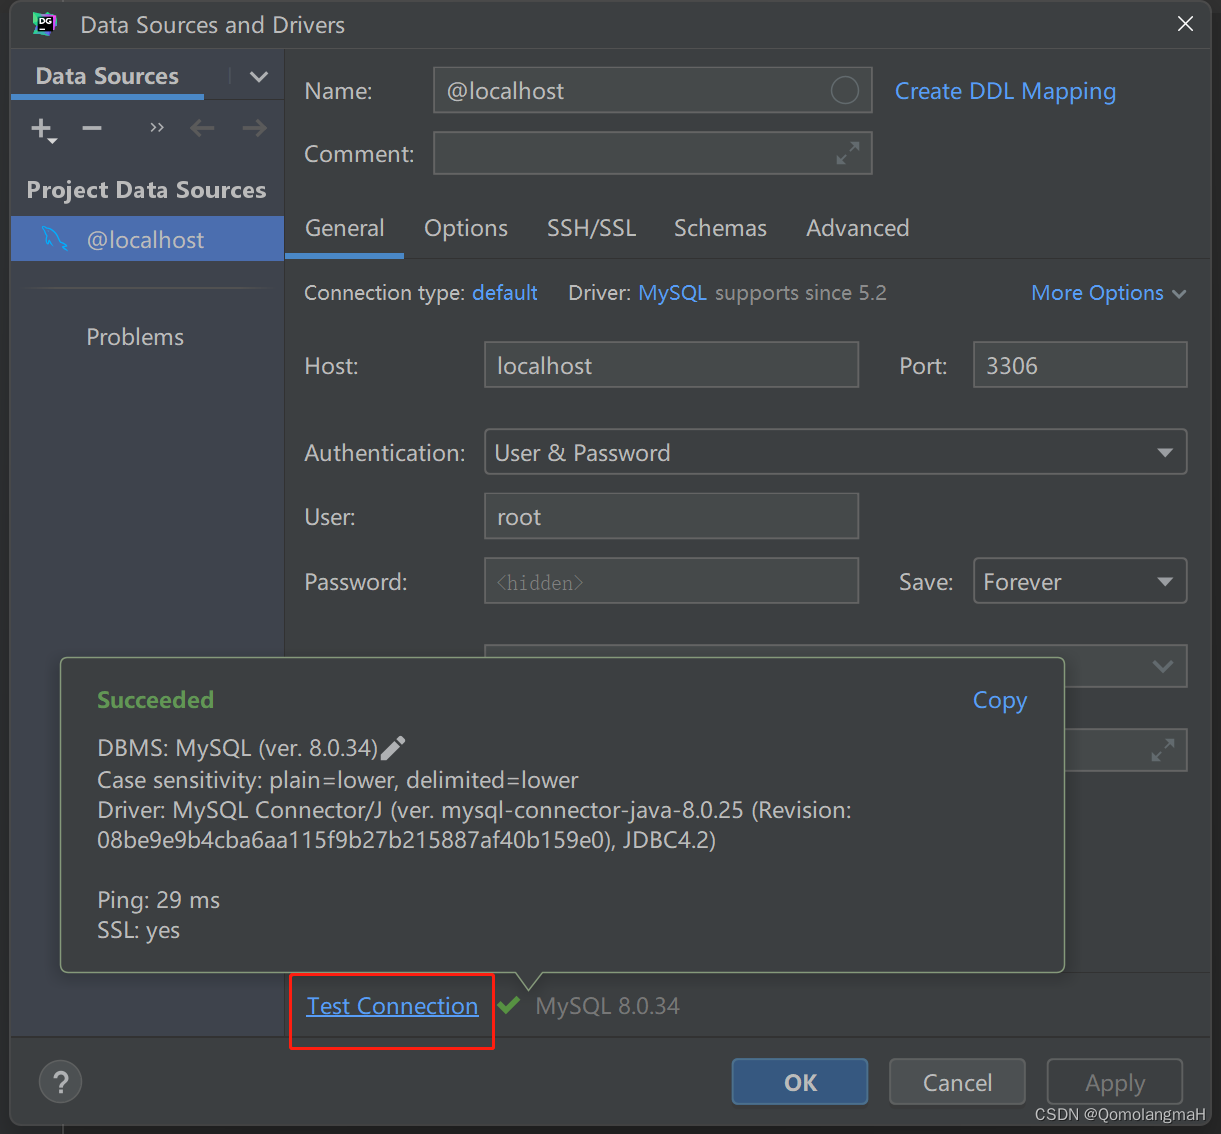The height and width of the screenshot is (1134, 1221).
Task: Show more toolbar actions via double chevron
Action: [156, 128]
